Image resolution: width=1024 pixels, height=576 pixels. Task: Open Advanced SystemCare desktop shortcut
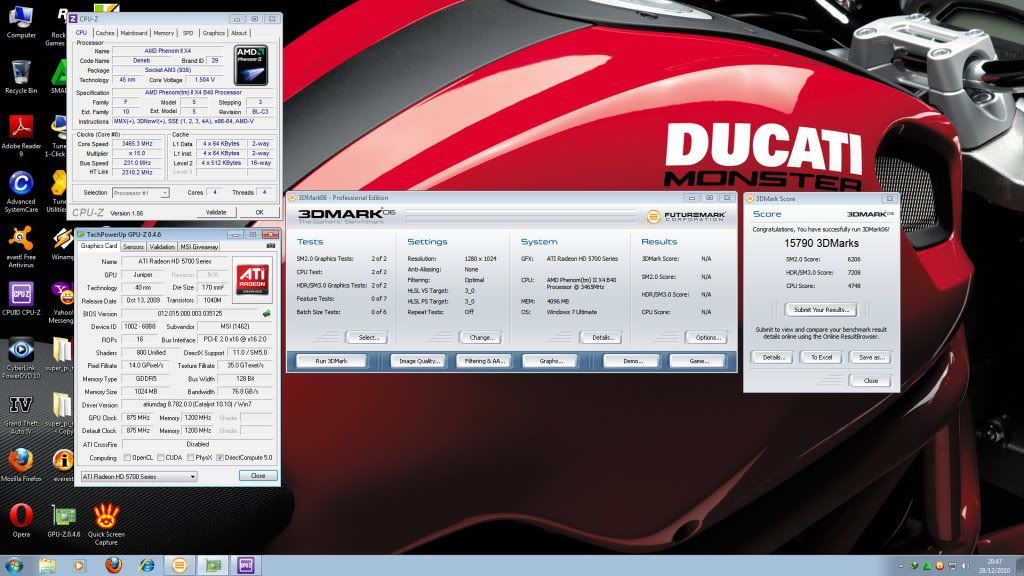[21, 191]
